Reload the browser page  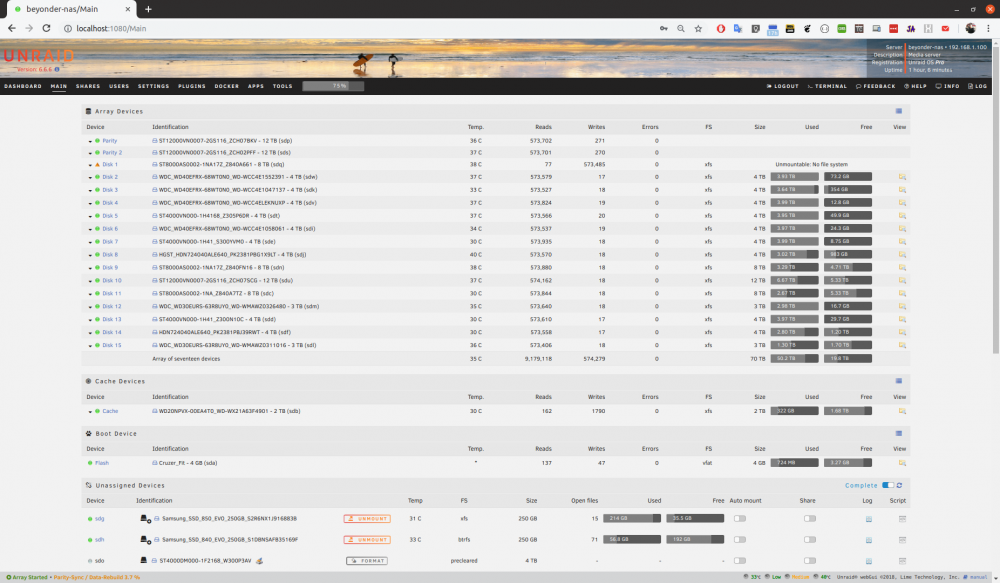tap(46, 28)
